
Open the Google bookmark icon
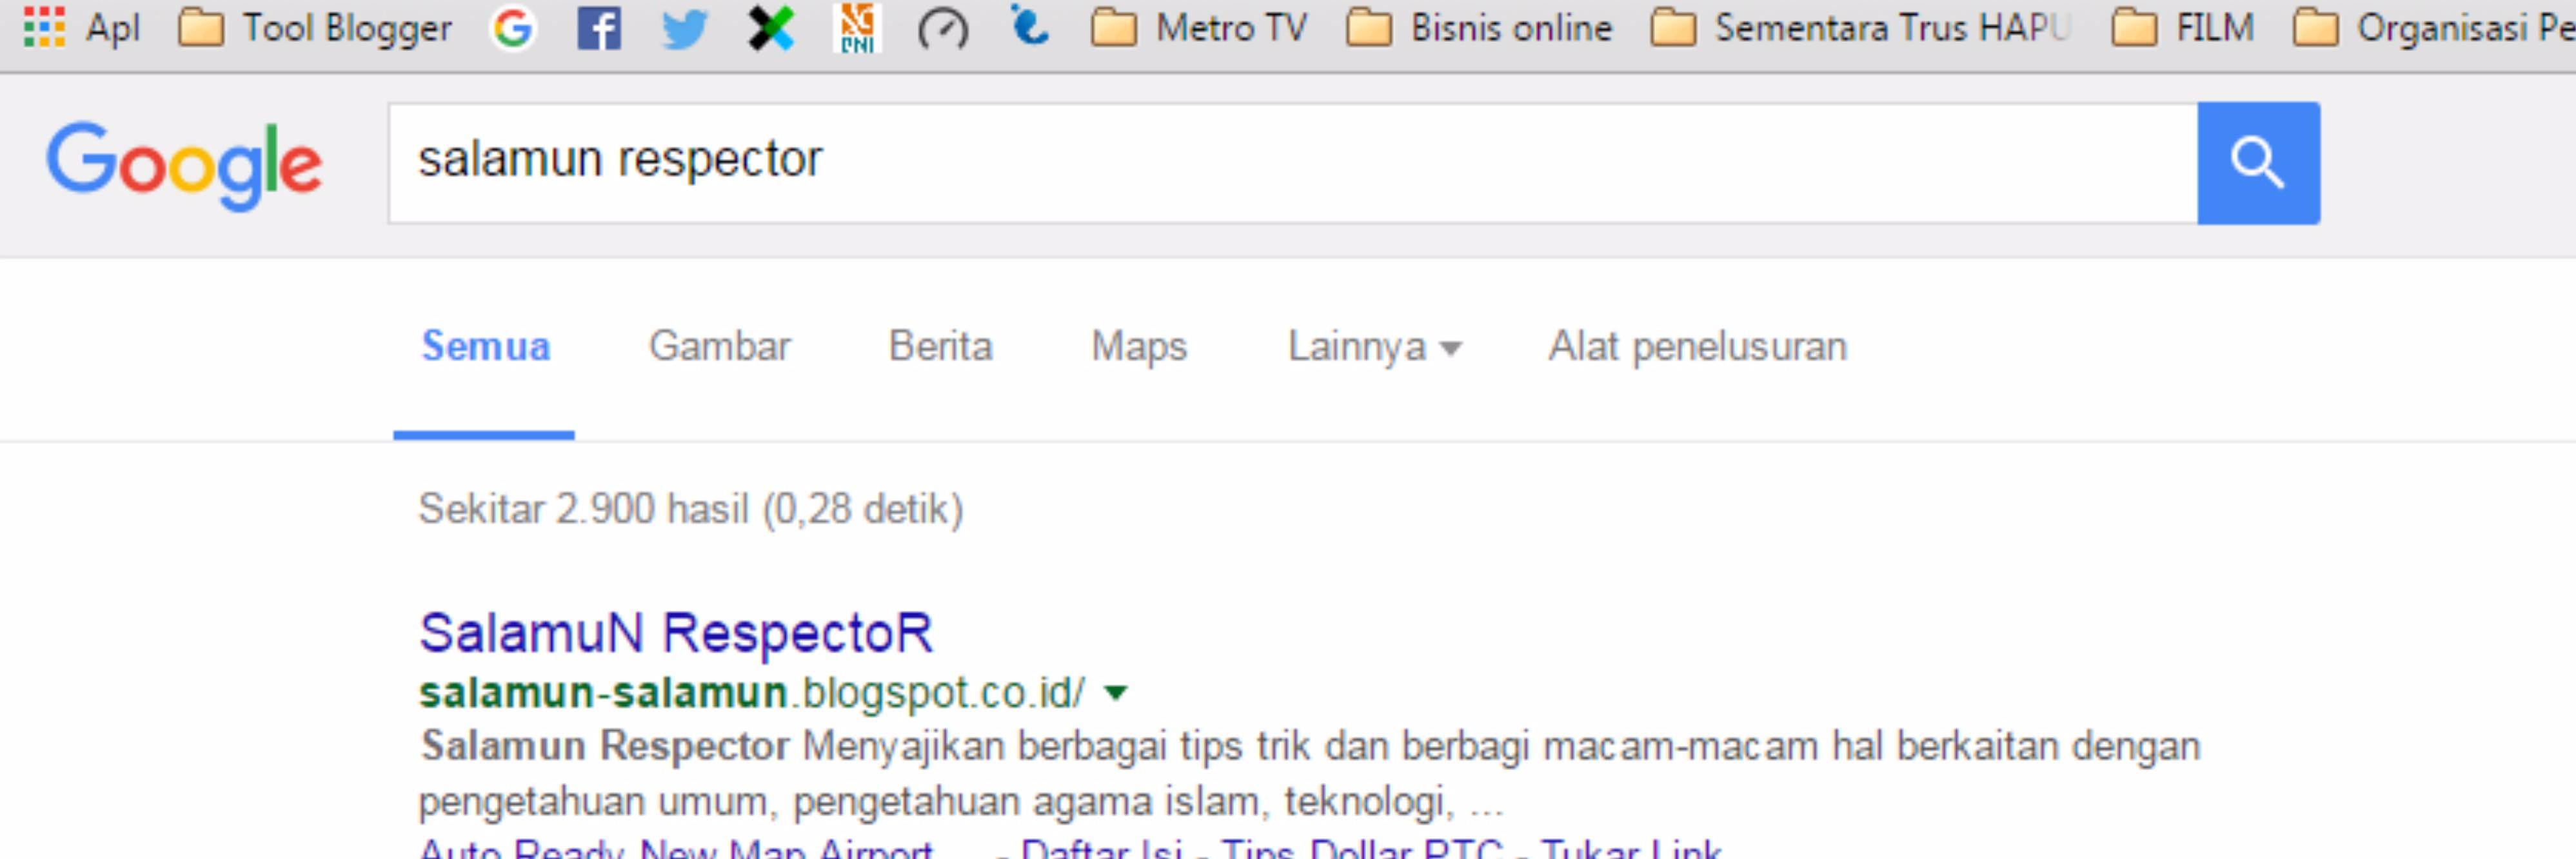513,28
